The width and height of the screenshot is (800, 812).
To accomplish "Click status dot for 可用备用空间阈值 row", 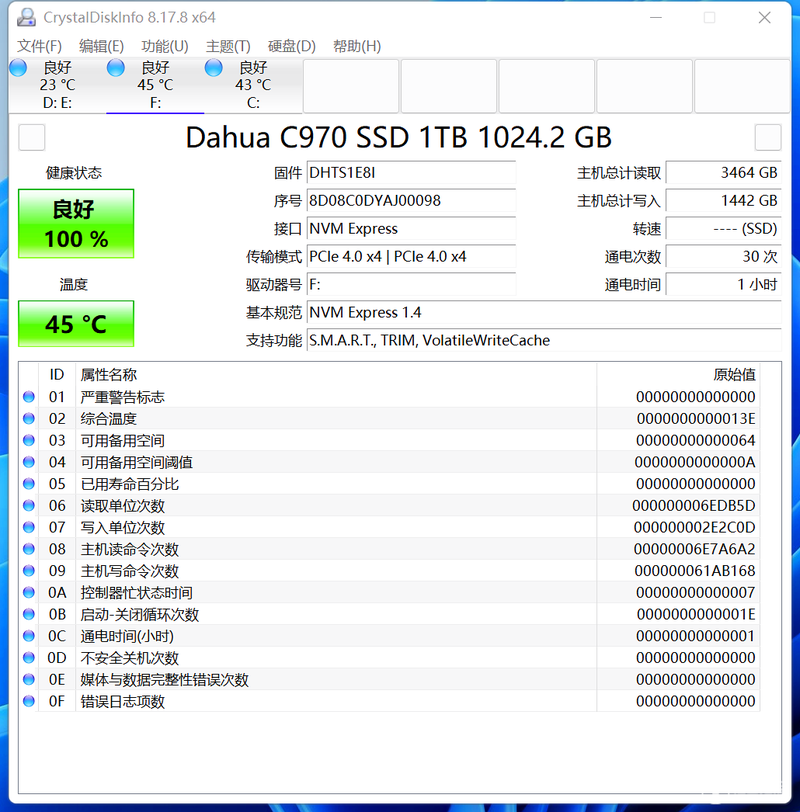I will click(x=29, y=462).
